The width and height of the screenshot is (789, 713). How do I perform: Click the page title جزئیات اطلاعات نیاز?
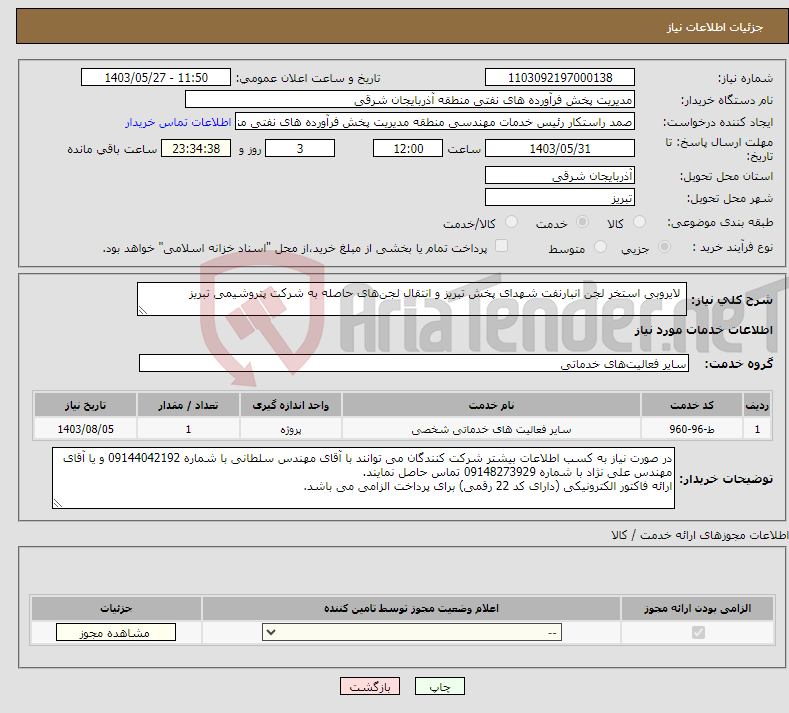point(715,27)
